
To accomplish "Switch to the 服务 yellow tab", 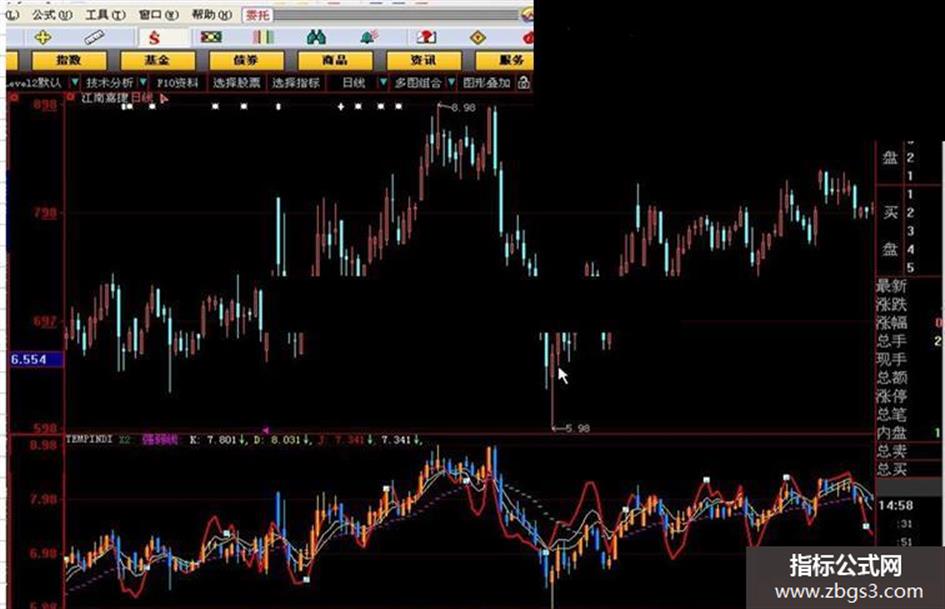I will point(504,60).
